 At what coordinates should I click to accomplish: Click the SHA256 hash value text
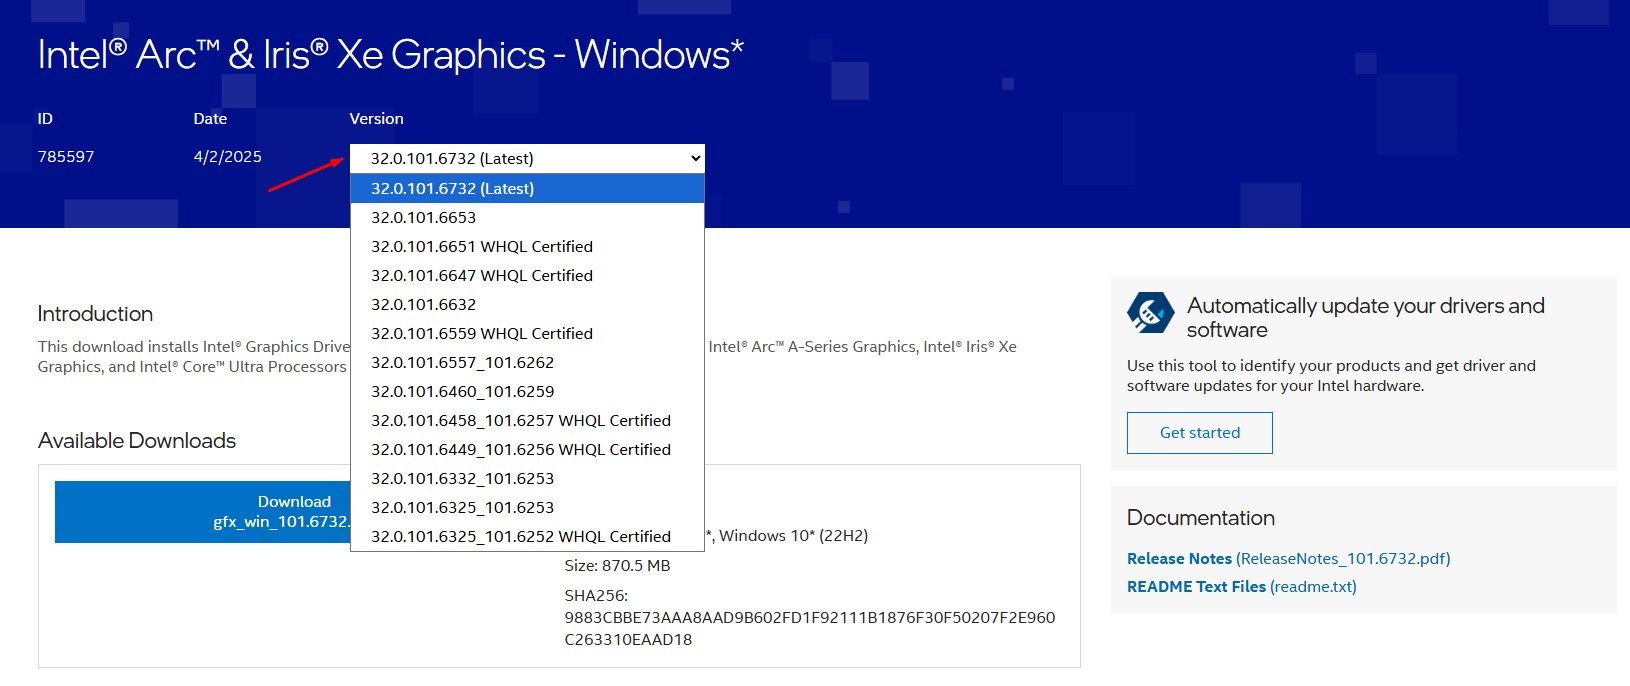point(810,628)
